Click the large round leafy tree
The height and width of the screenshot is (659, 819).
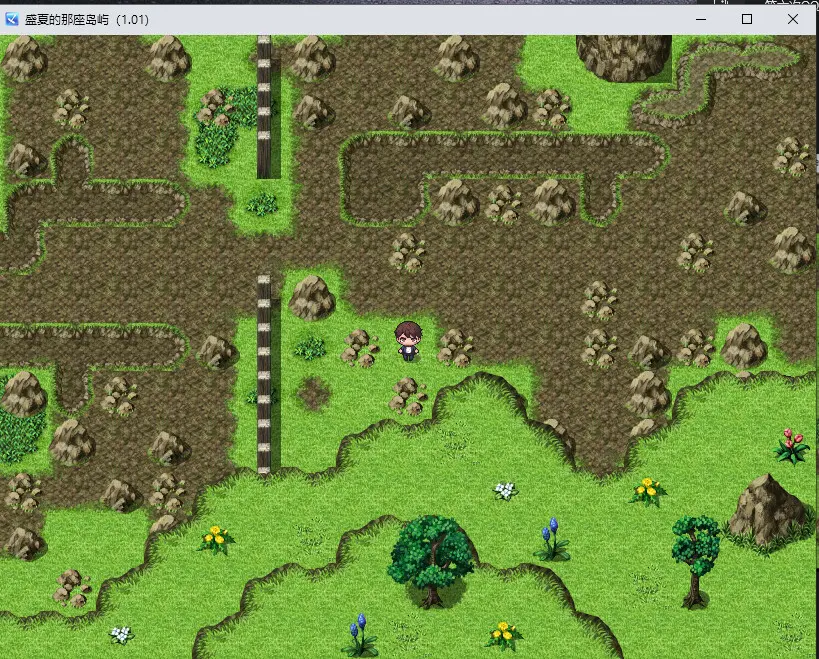tap(431, 561)
